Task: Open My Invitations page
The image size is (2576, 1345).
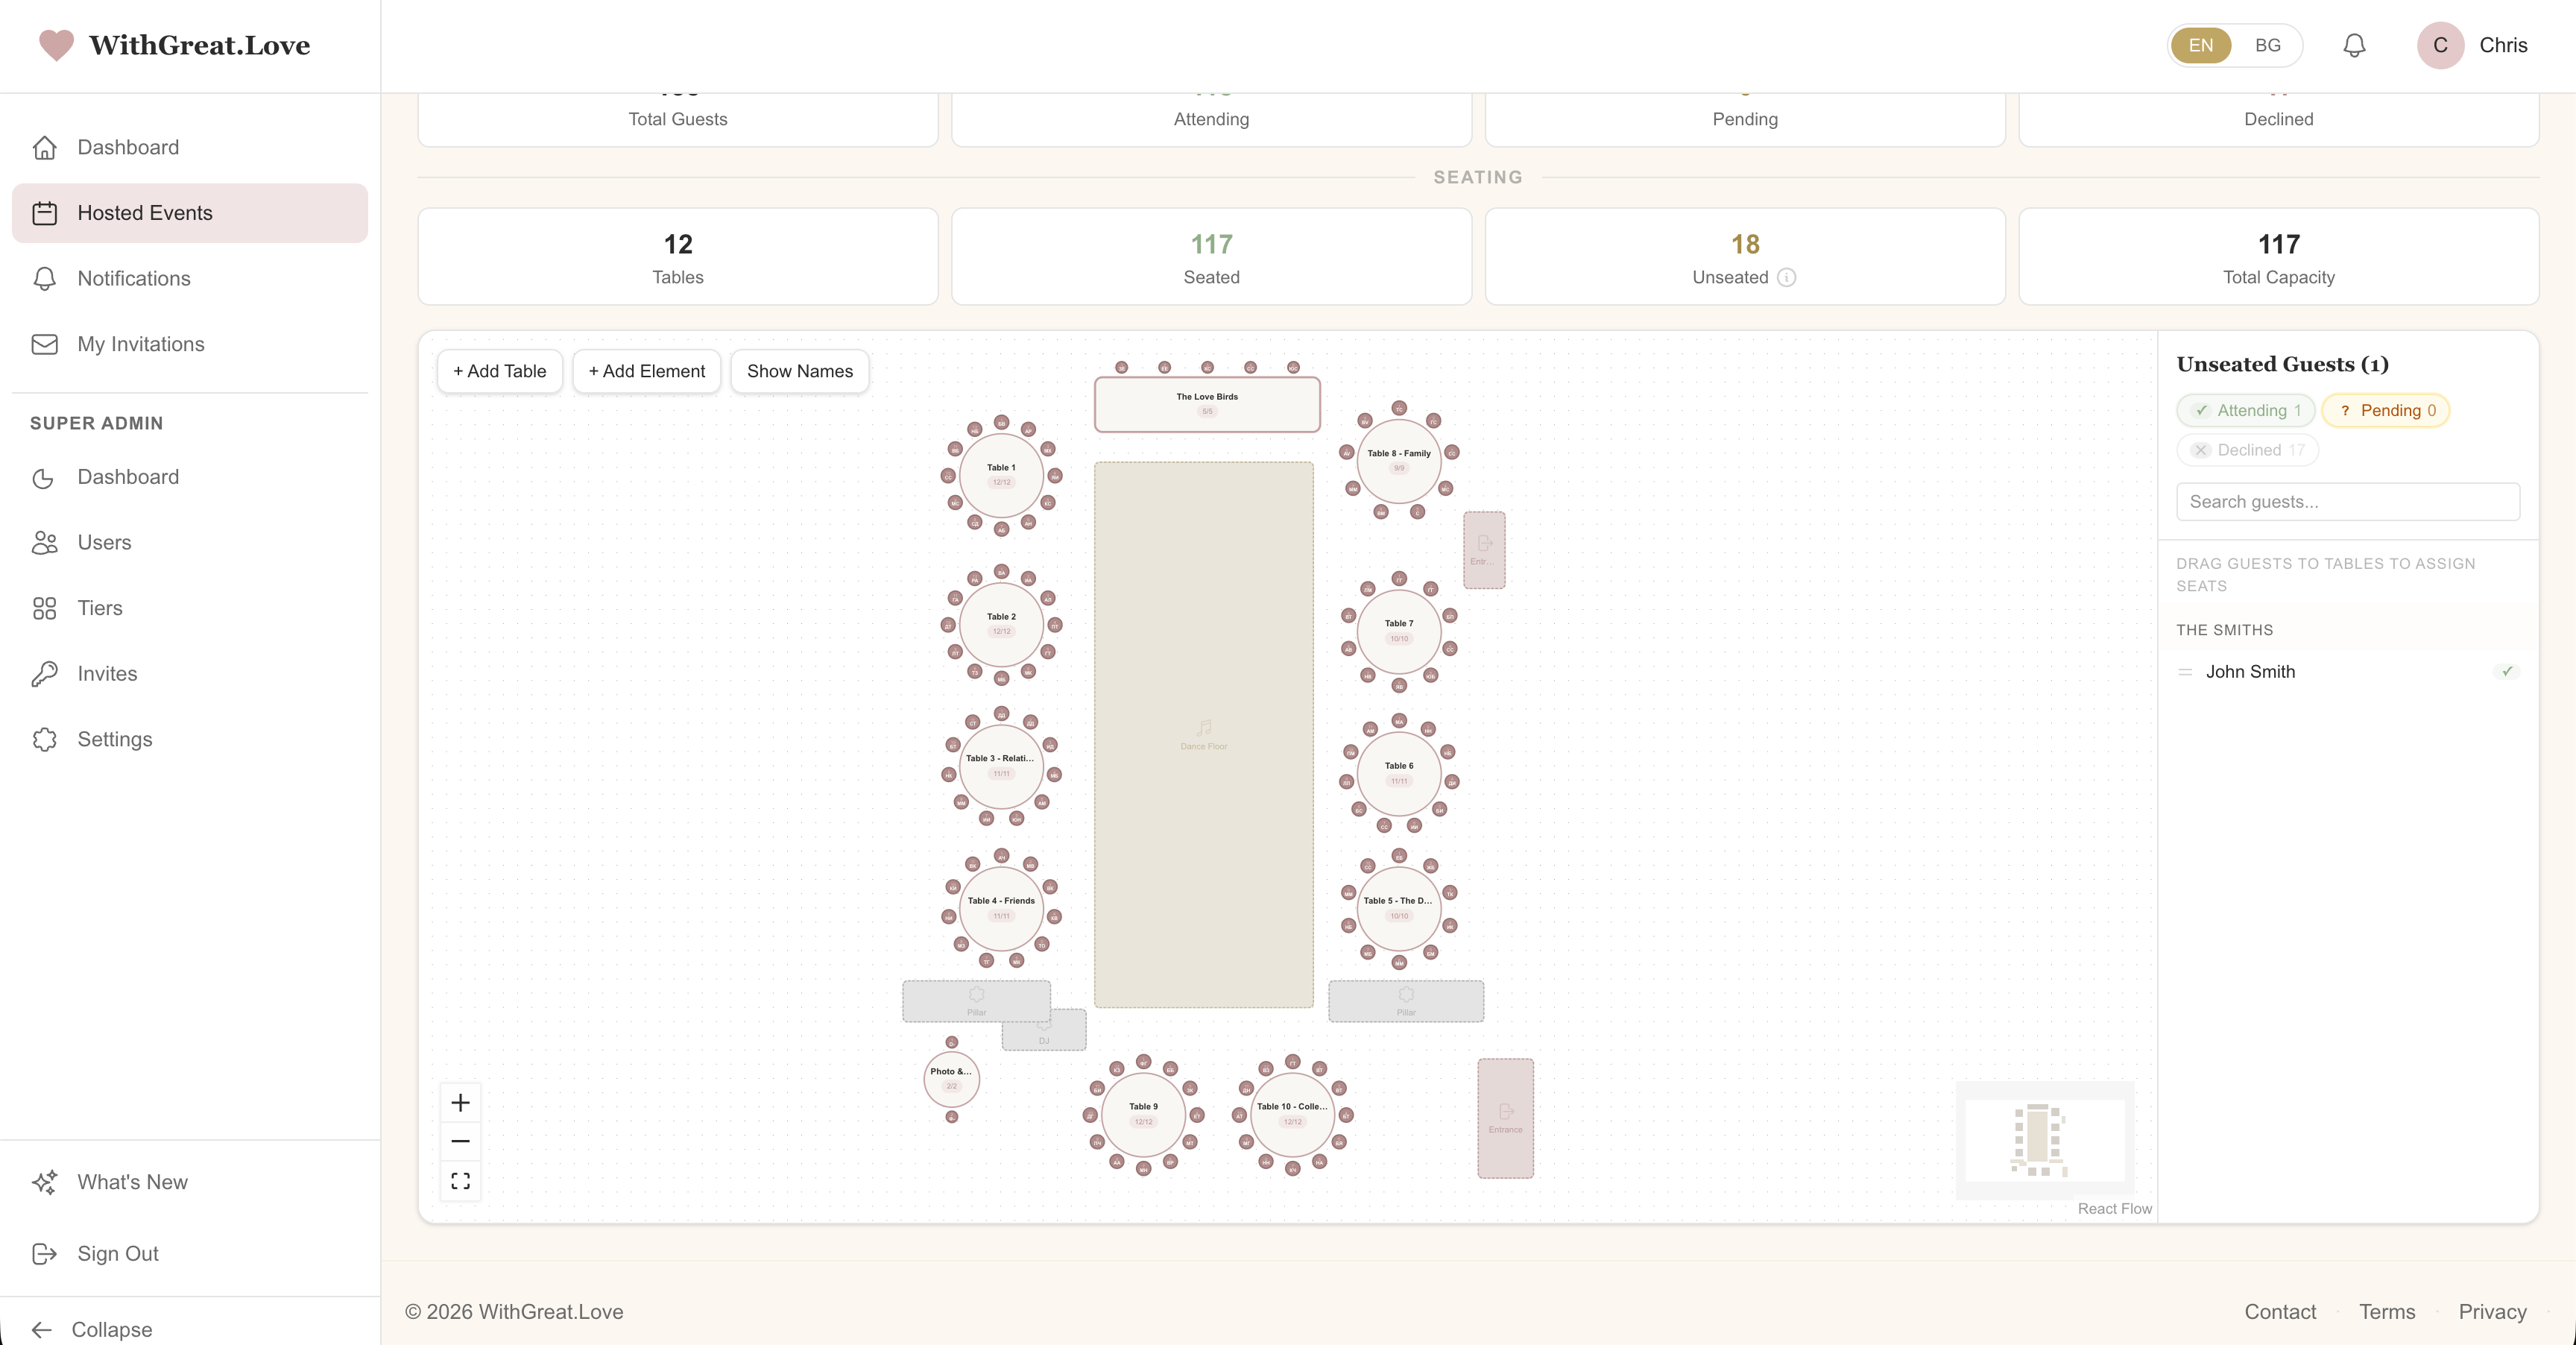Action: tap(190, 344)
